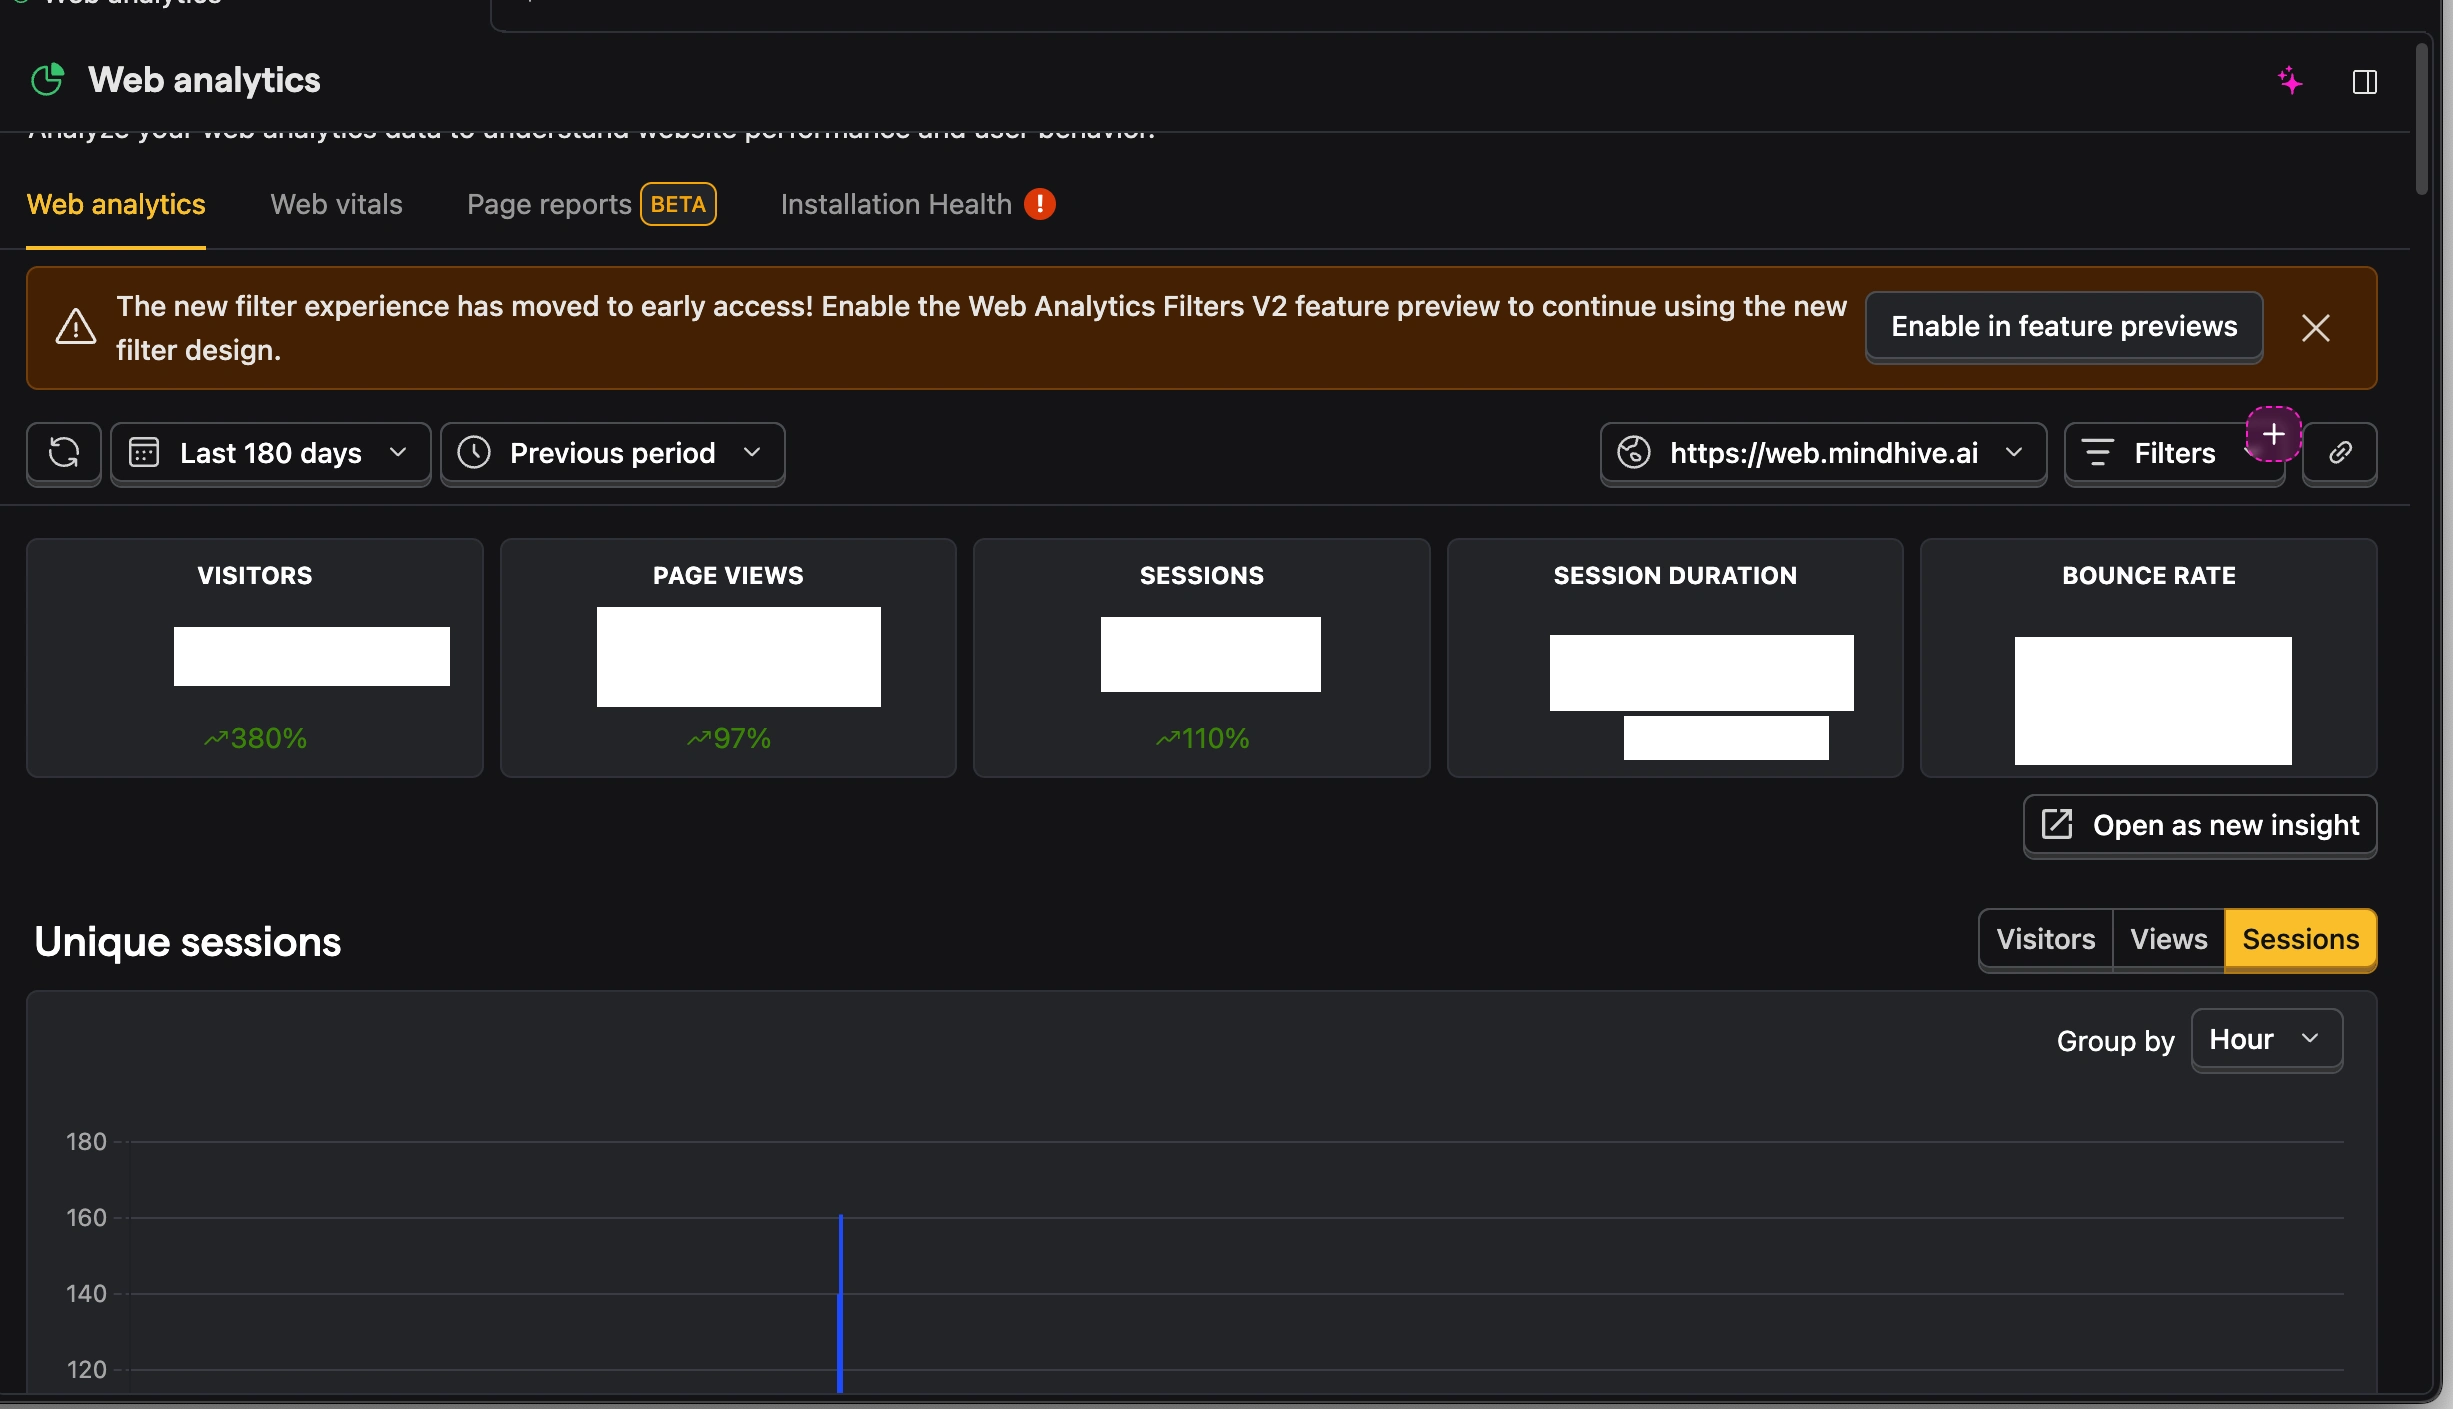Click the refresh data icon button
The image size is (2453, 1409).
[64, 453]
